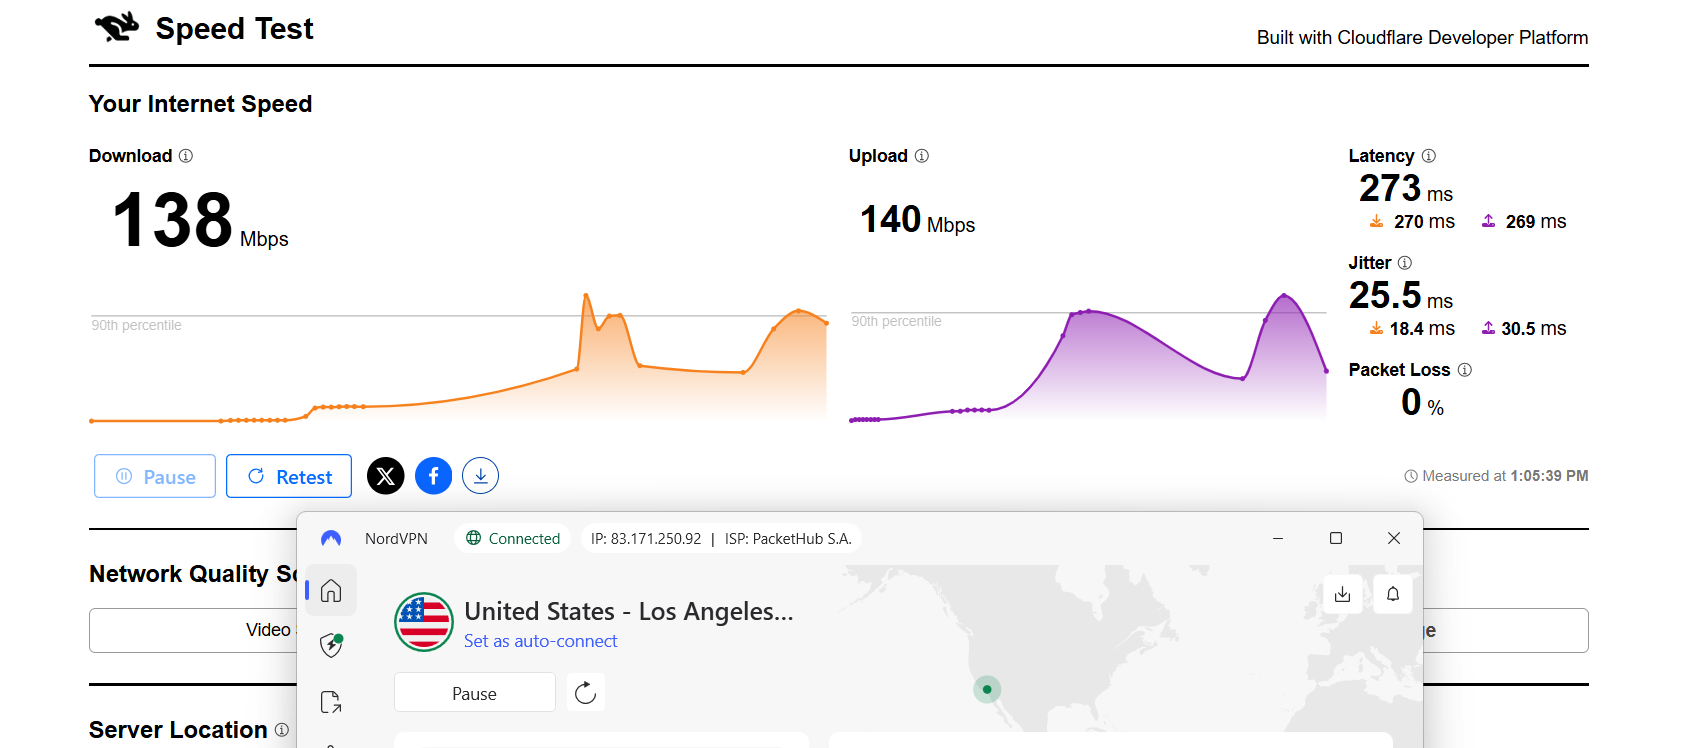Show info about Upload speed

(922, 156)
